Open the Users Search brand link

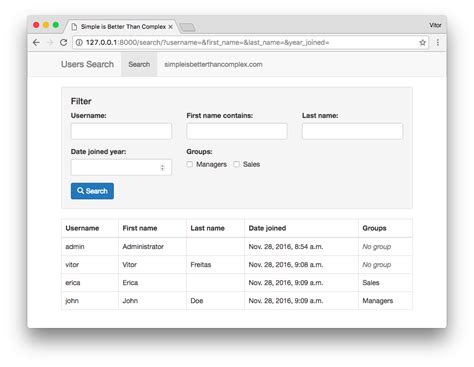87,64
